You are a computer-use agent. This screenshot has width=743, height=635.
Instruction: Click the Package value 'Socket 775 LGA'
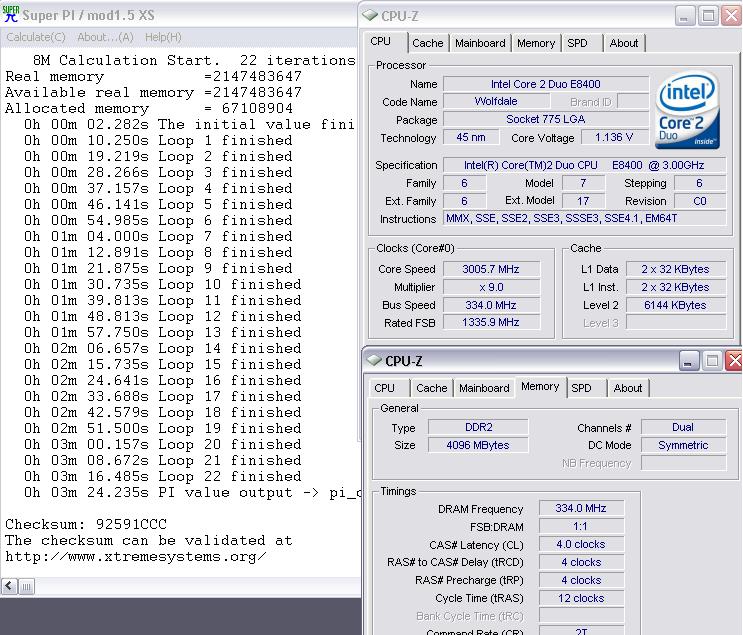(x=545, y=119)
